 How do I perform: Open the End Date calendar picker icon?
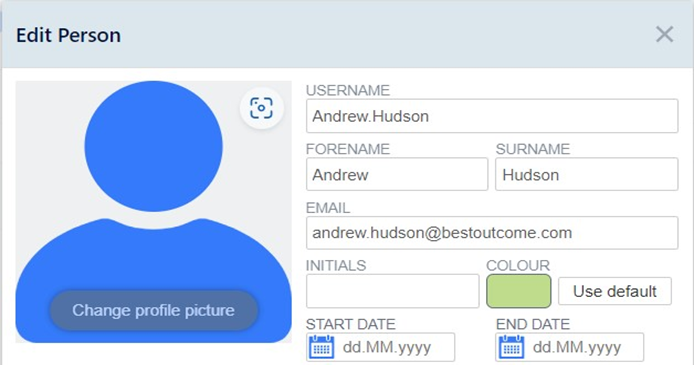pyautogui.click(x=512, y=347)
